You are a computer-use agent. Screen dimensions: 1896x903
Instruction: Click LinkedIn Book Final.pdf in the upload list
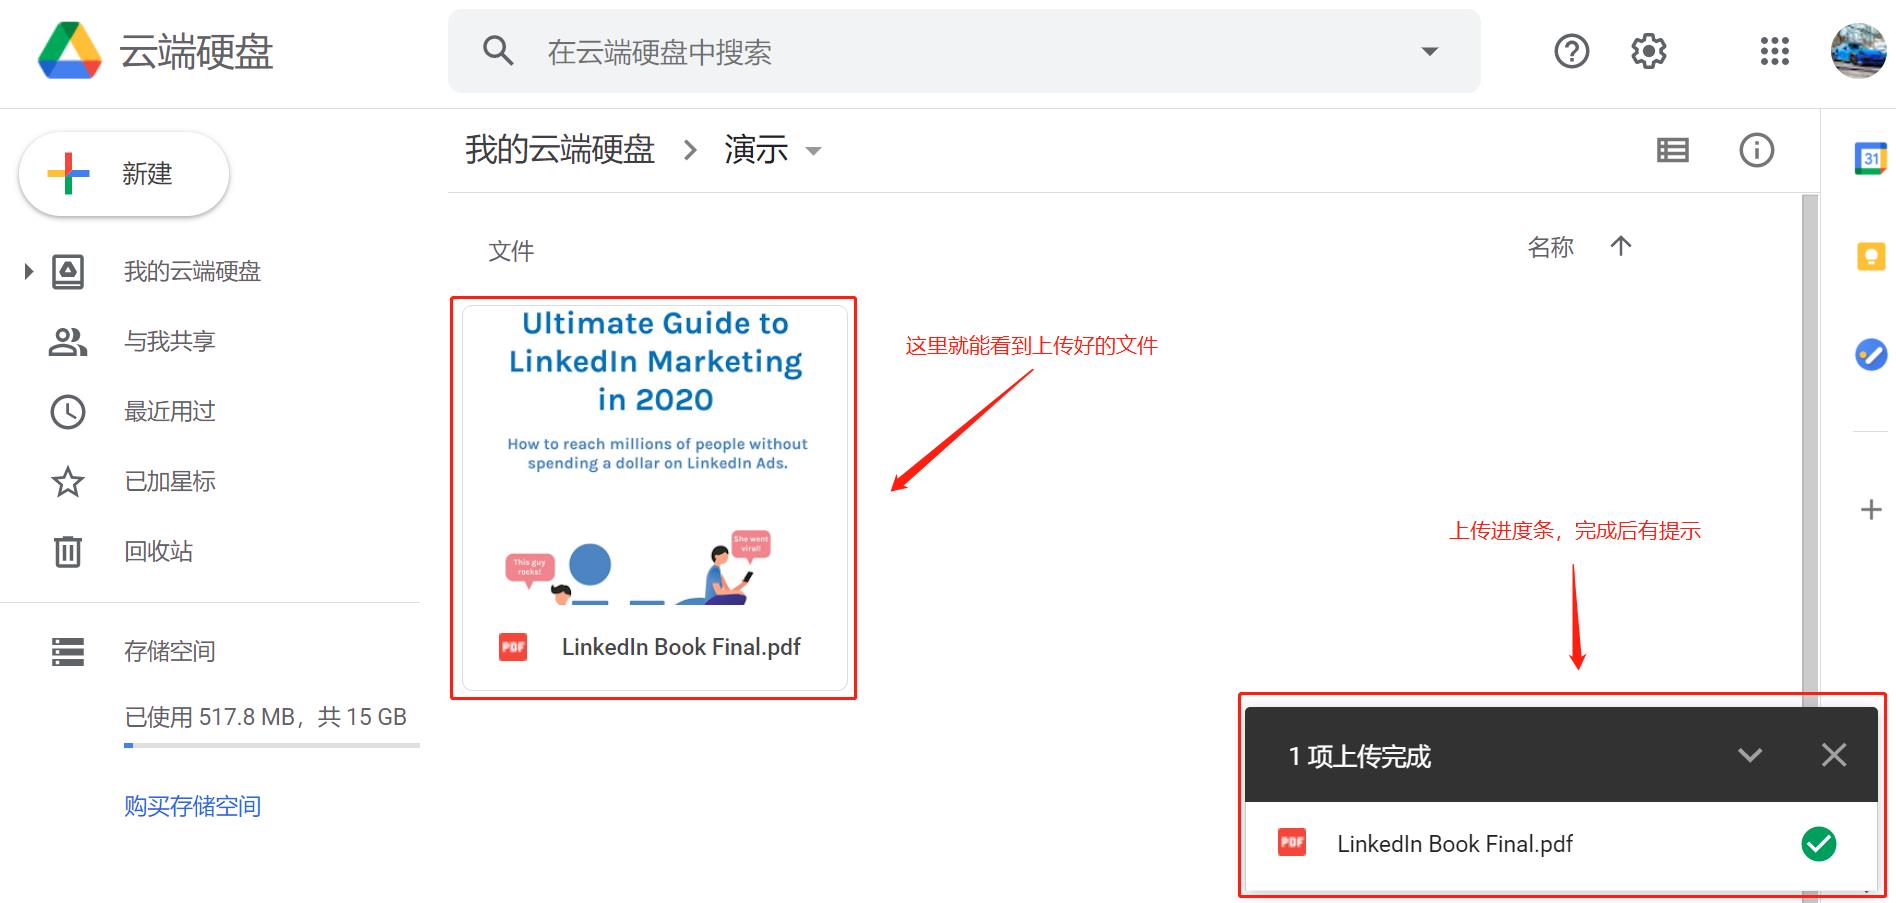click(1455, 844)
